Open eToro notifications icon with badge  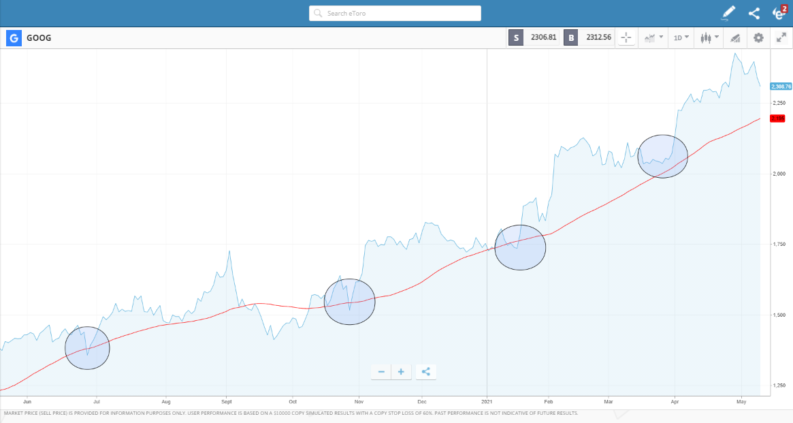779,13
